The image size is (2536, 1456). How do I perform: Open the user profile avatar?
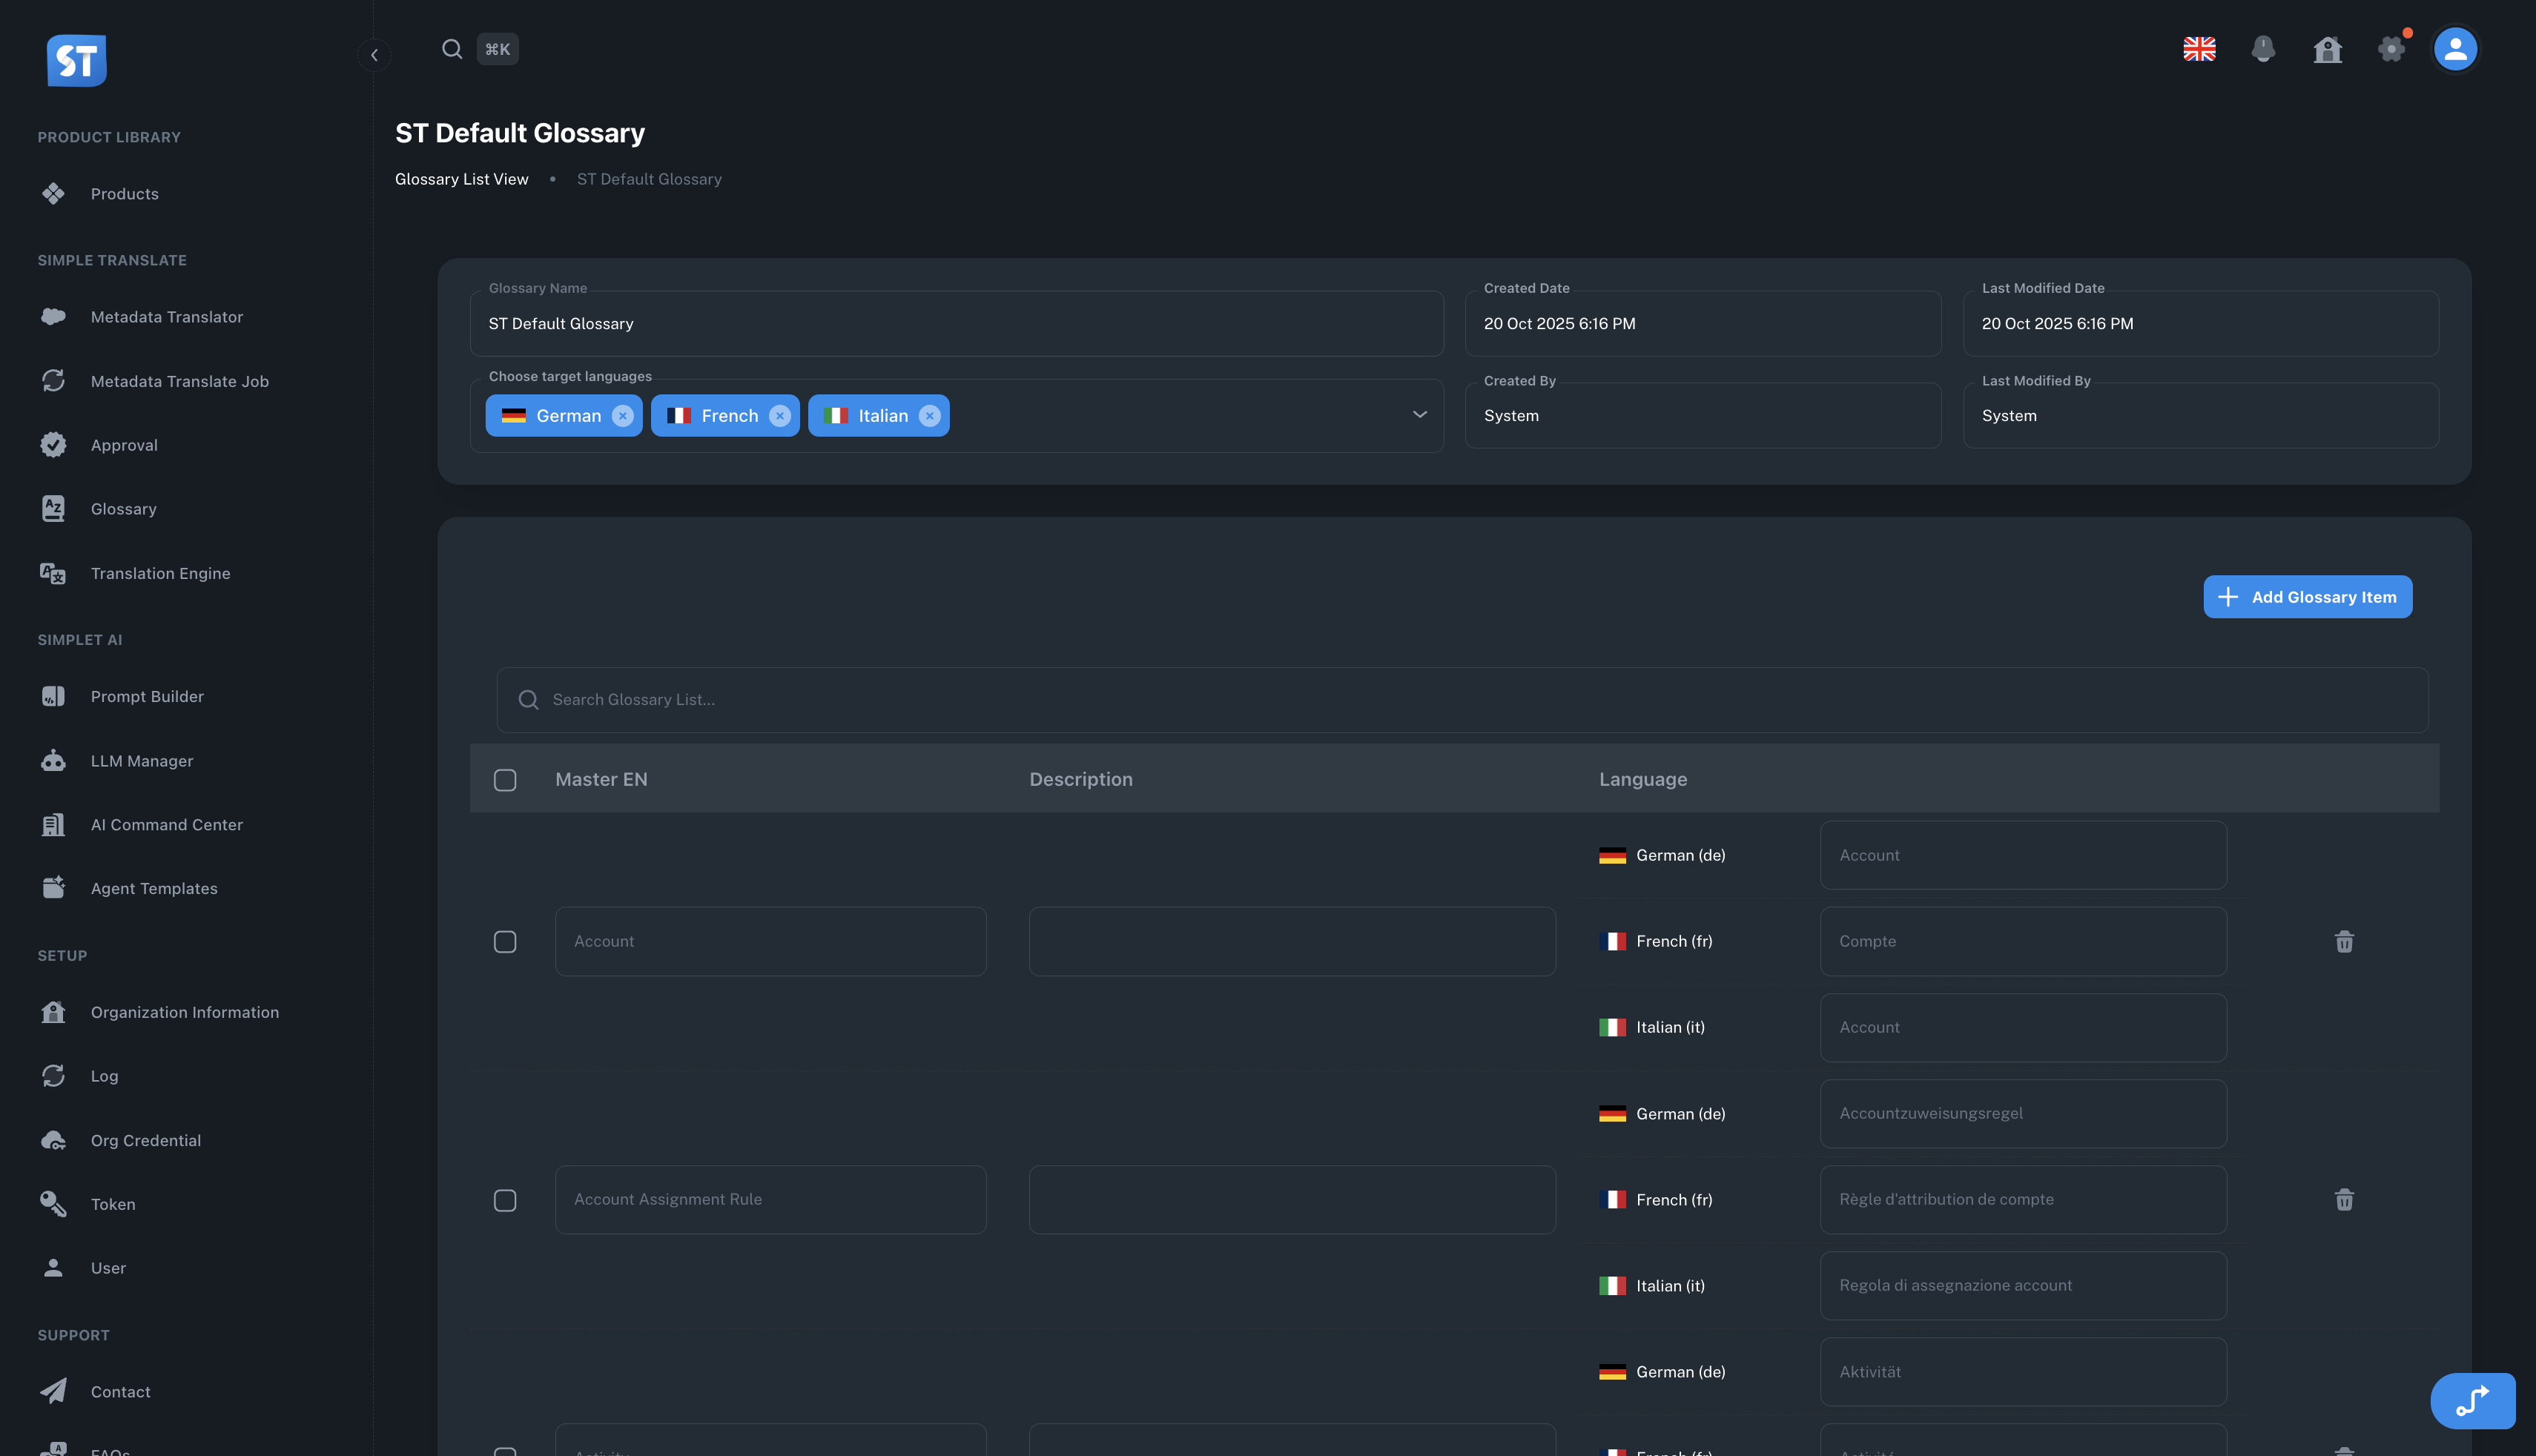point(2455,49)
